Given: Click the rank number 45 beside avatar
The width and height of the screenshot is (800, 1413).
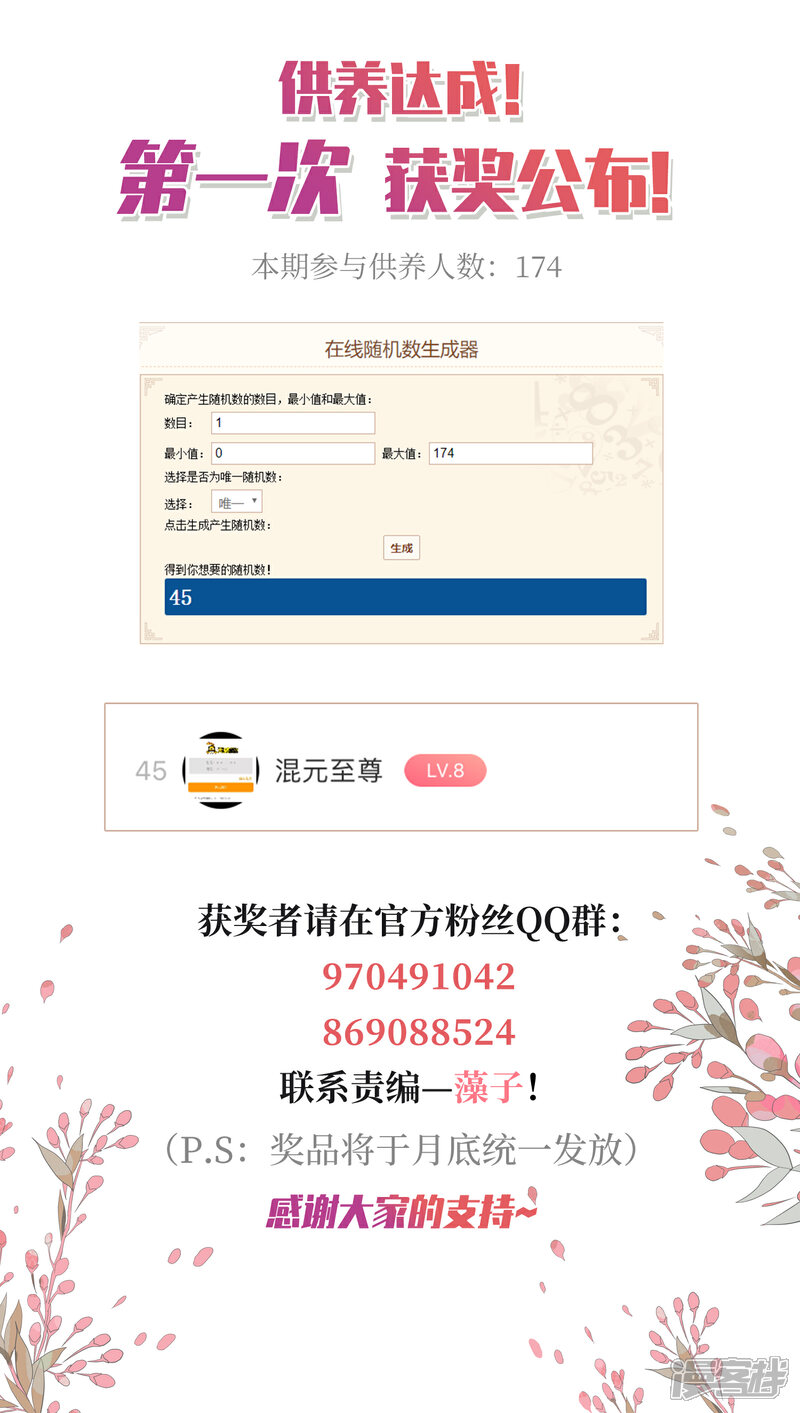Looking at the screenshot, I should [x=151, y=771].
